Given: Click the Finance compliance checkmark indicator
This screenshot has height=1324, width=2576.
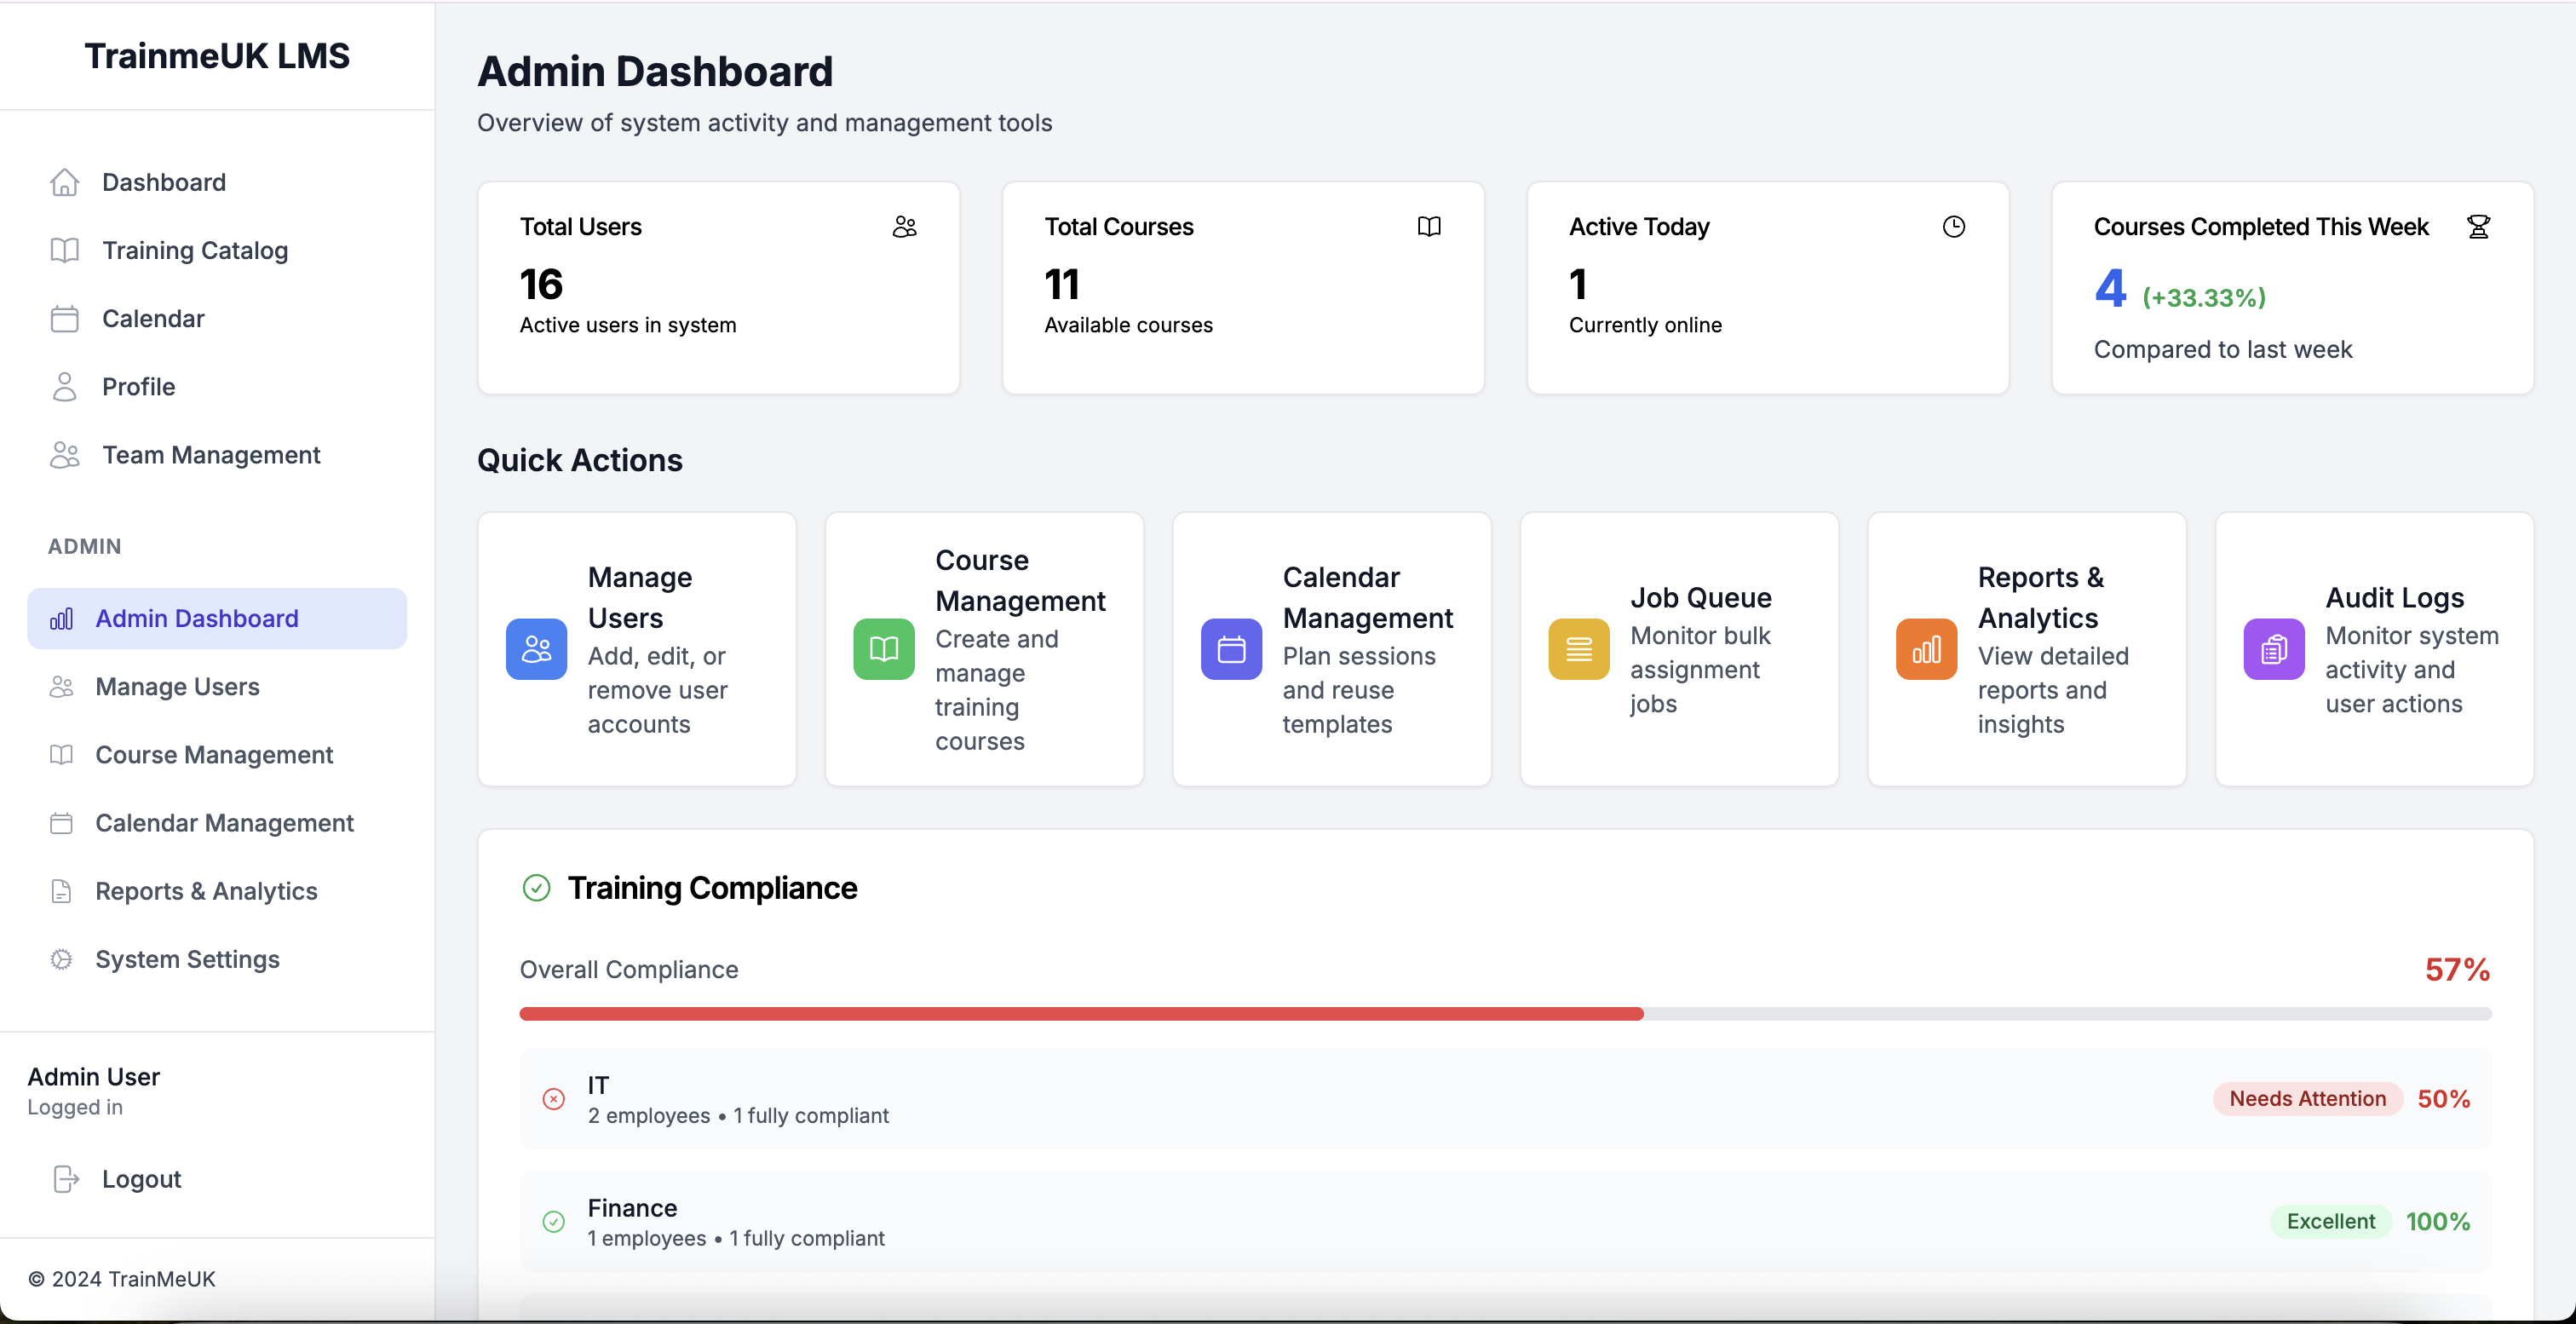Looking at the screenshot, I should [555, 1222].
